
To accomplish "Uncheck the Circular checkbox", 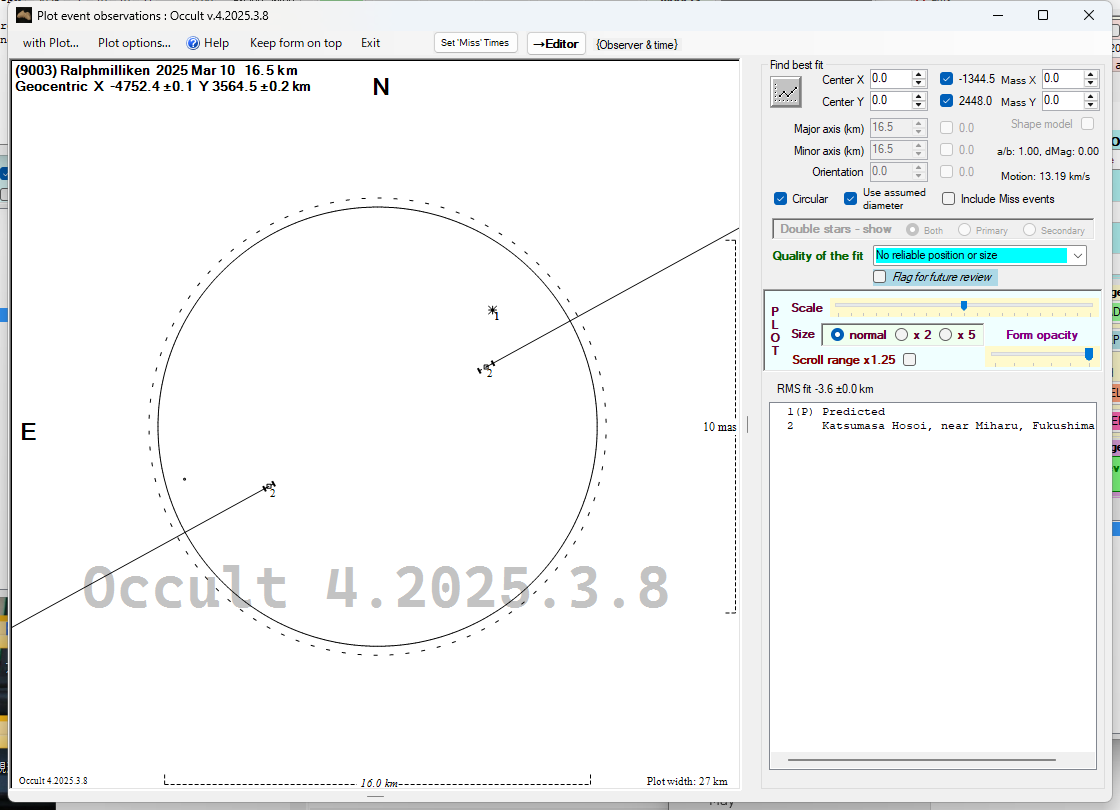I will click(x=781, y=199).
